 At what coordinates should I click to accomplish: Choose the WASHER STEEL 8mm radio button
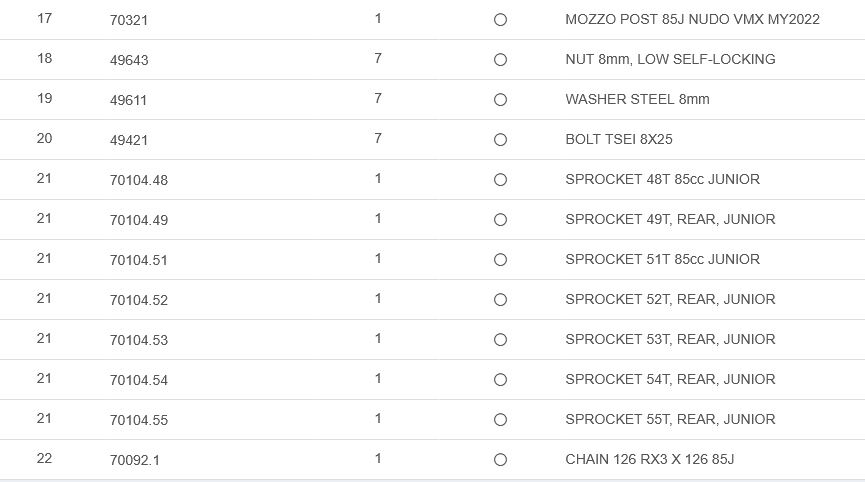pos(500,100)
